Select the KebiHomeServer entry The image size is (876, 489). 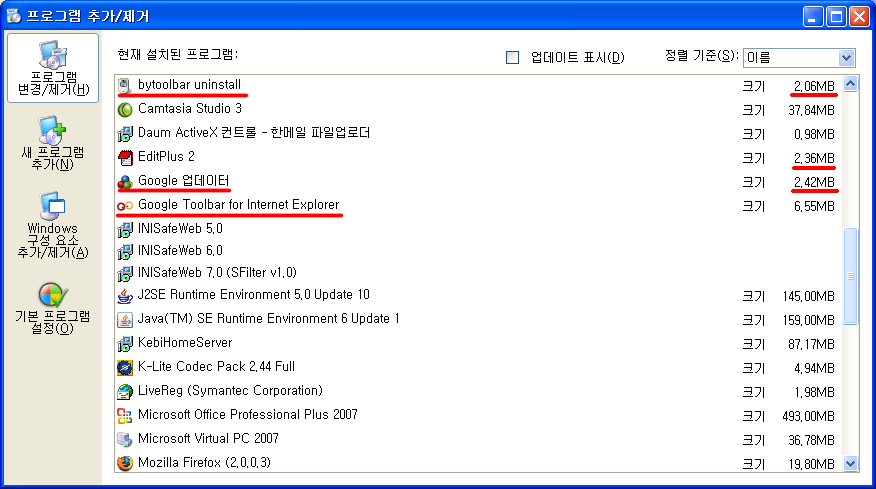[x=185, y=343]
